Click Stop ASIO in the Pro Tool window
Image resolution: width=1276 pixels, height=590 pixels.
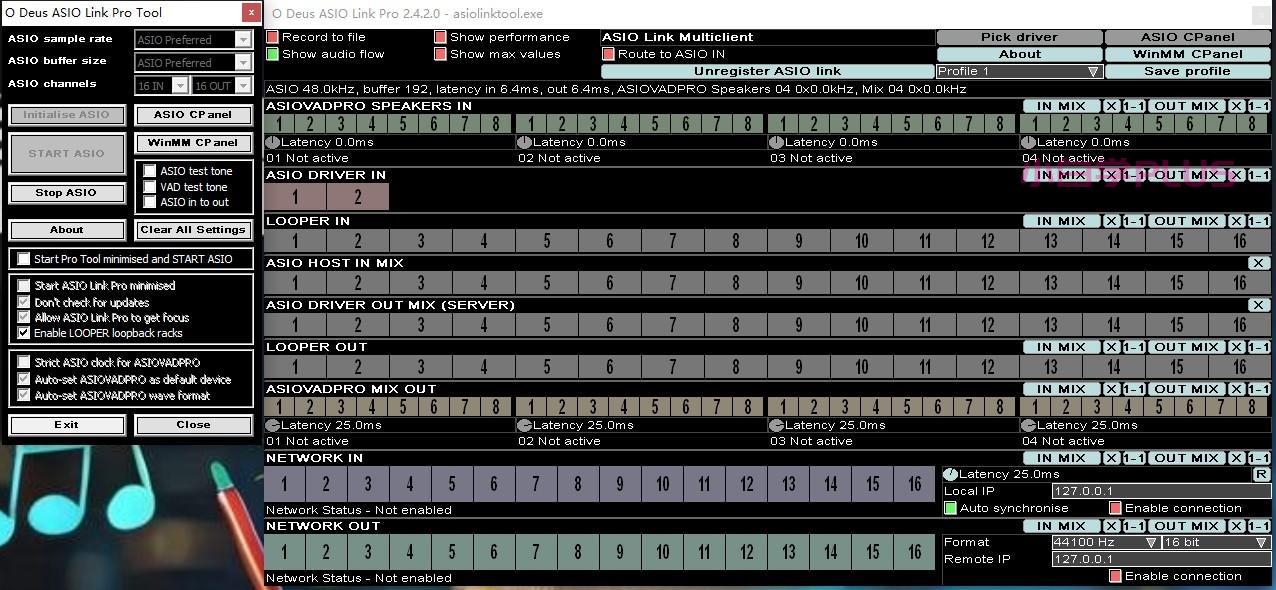(x=66, y=192)
